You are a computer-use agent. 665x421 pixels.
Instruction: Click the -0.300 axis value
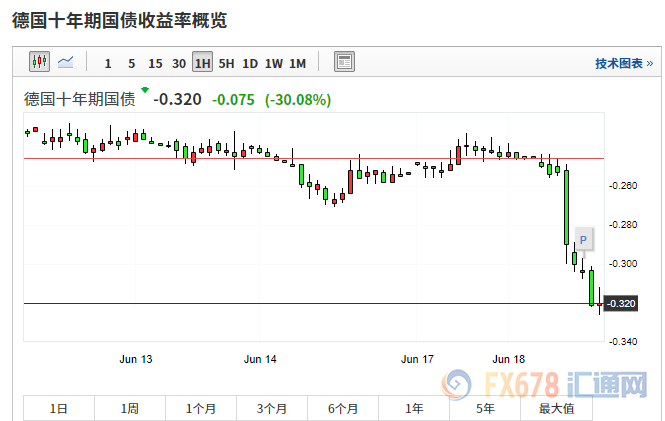click(623, 264)
